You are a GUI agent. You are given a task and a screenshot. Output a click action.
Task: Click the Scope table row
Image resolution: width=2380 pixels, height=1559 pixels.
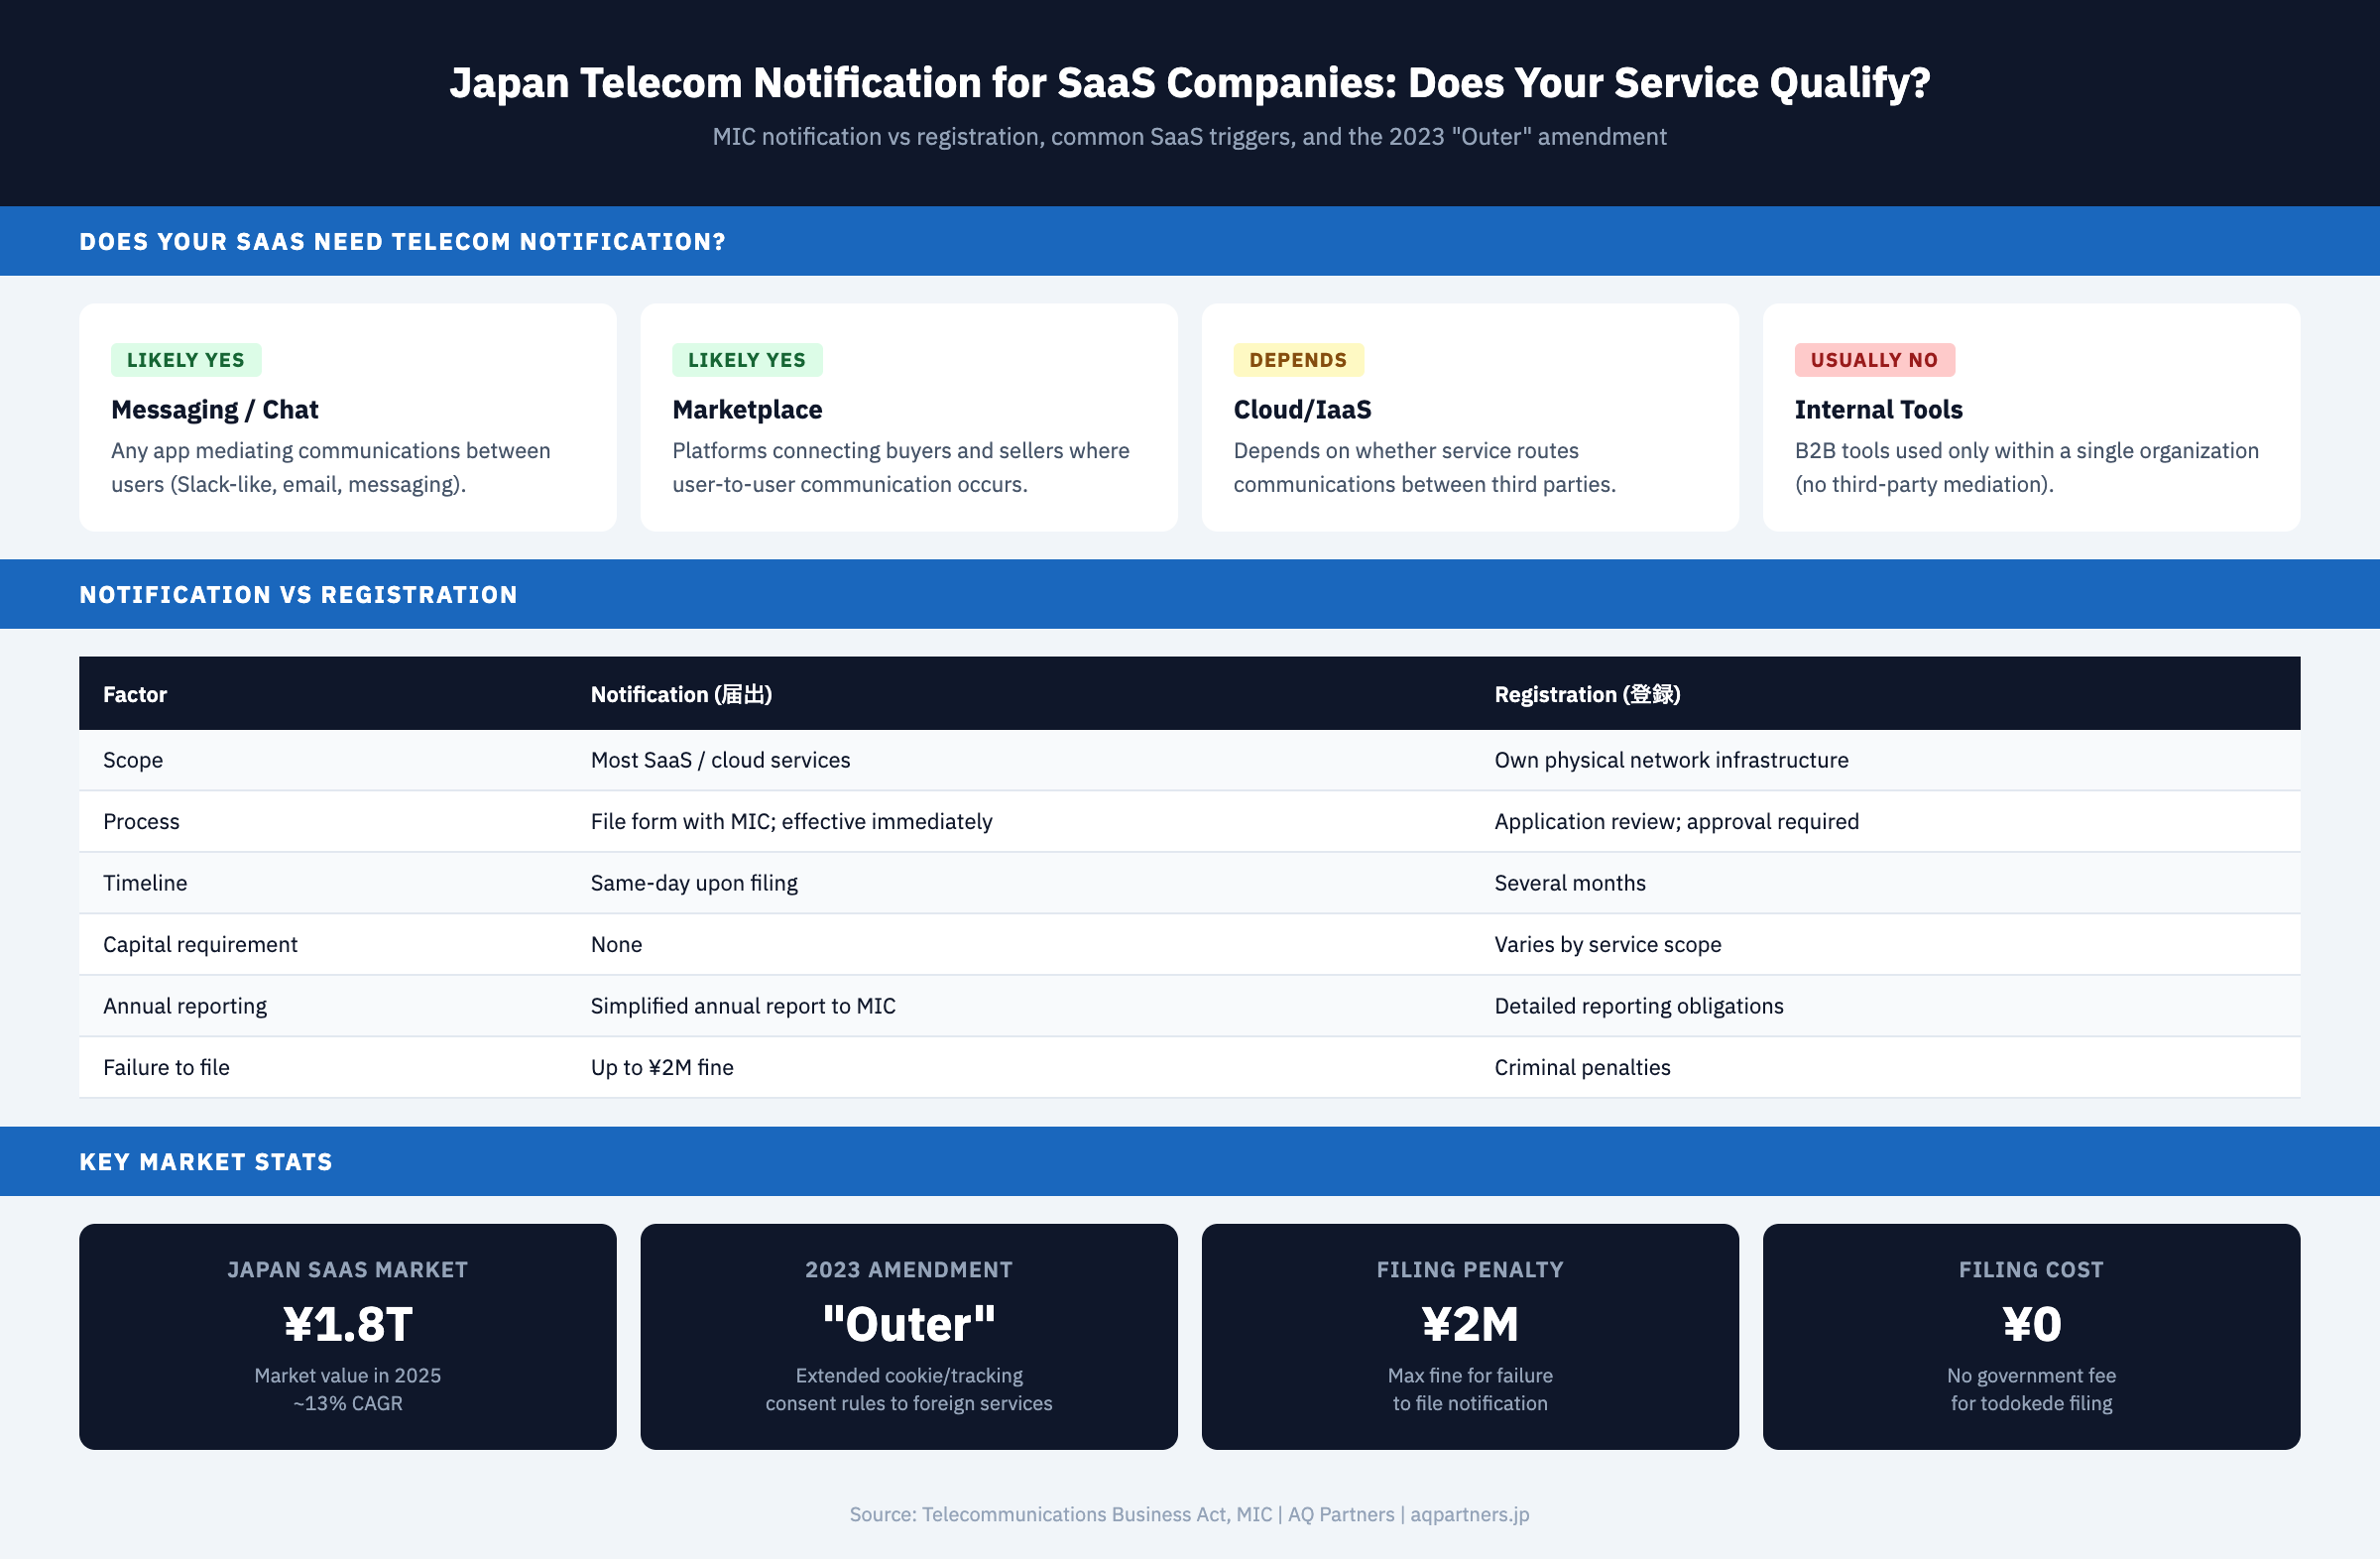[x=1190, y=760]
